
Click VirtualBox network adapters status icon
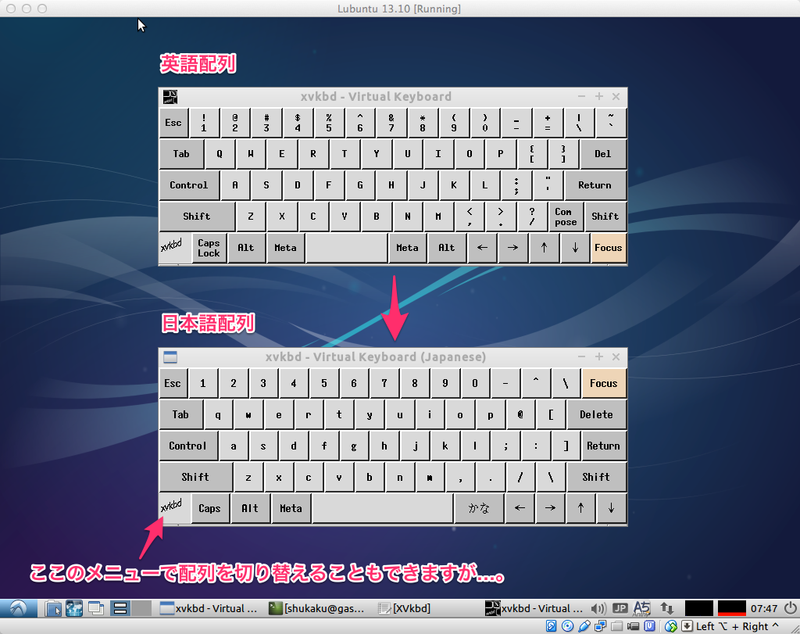pyautogui.click(x=601, y=626)
